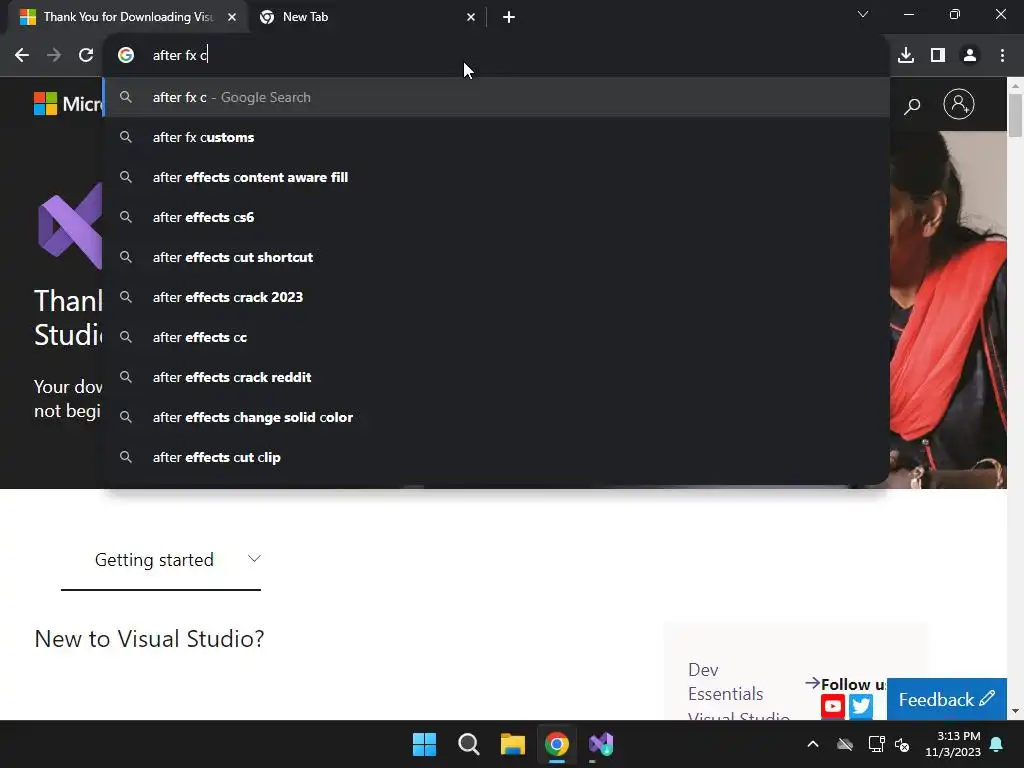Close the Thank You for Downloading tab

point(232,17)
